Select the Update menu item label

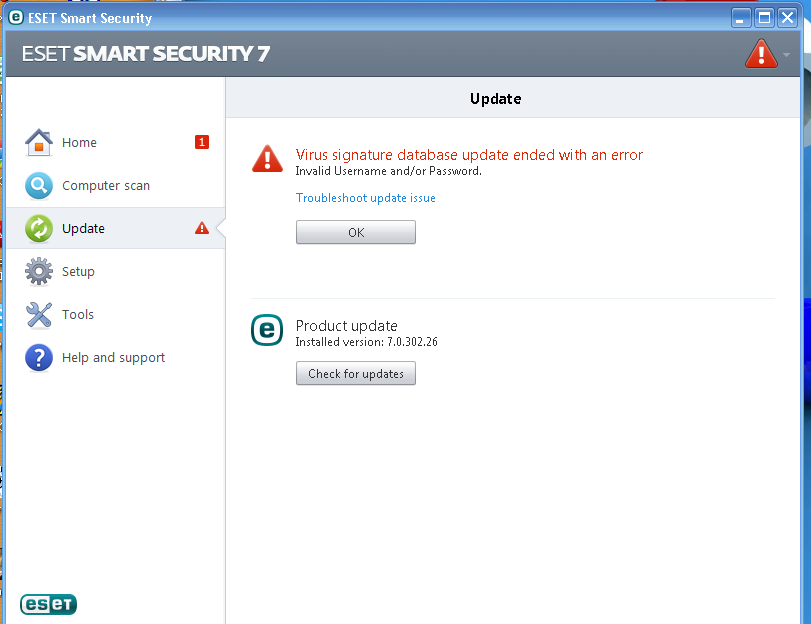83,228
